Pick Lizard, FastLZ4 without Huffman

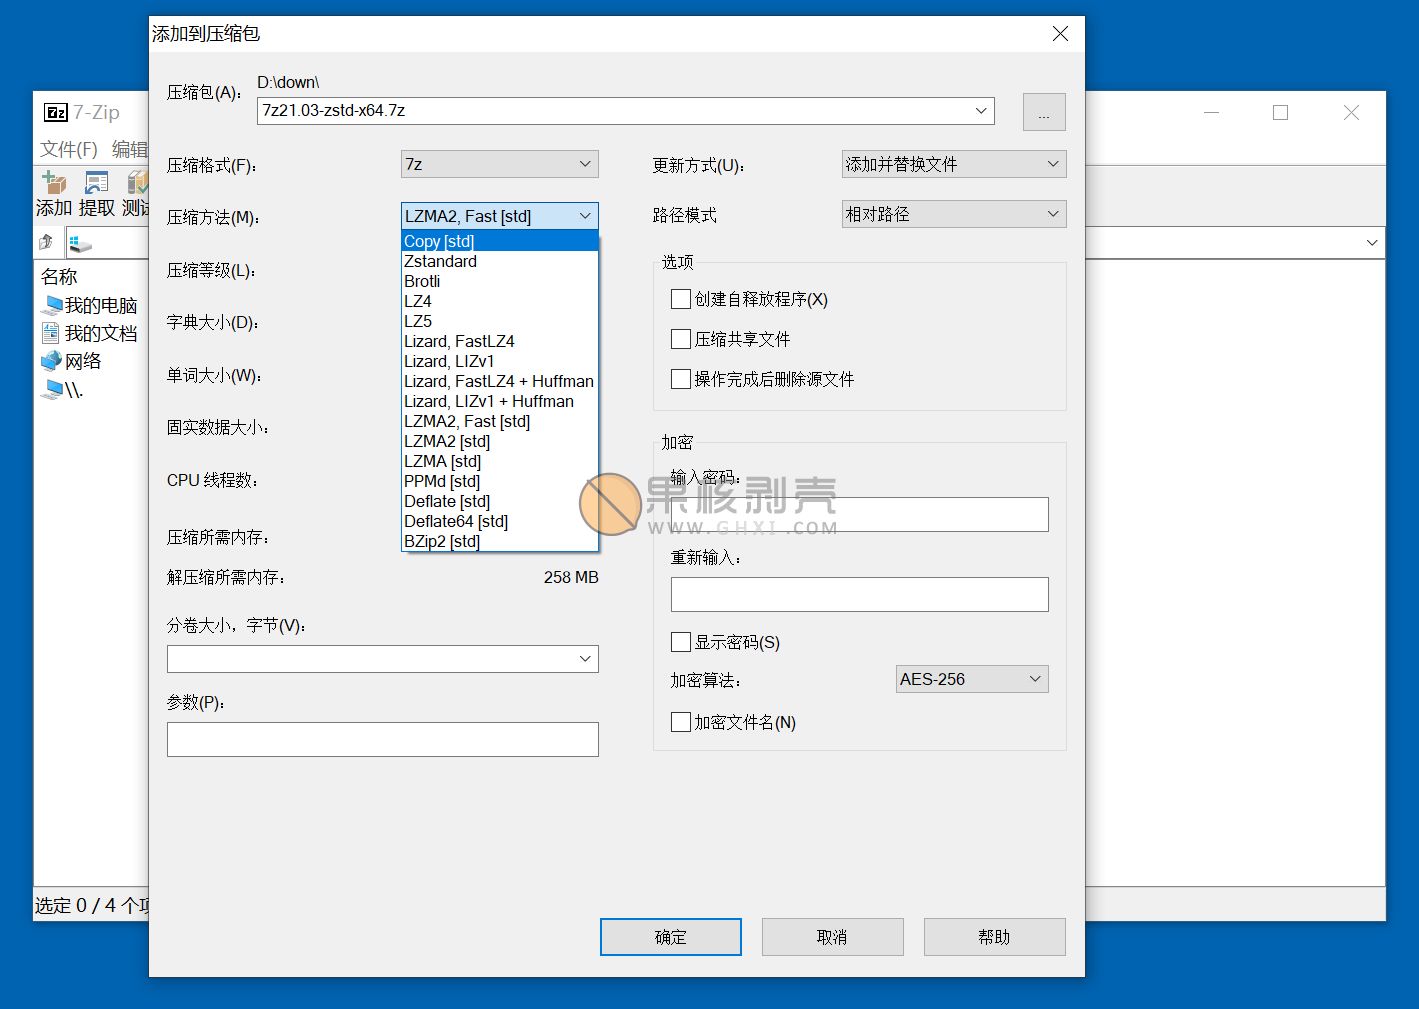tap(500, 341)
